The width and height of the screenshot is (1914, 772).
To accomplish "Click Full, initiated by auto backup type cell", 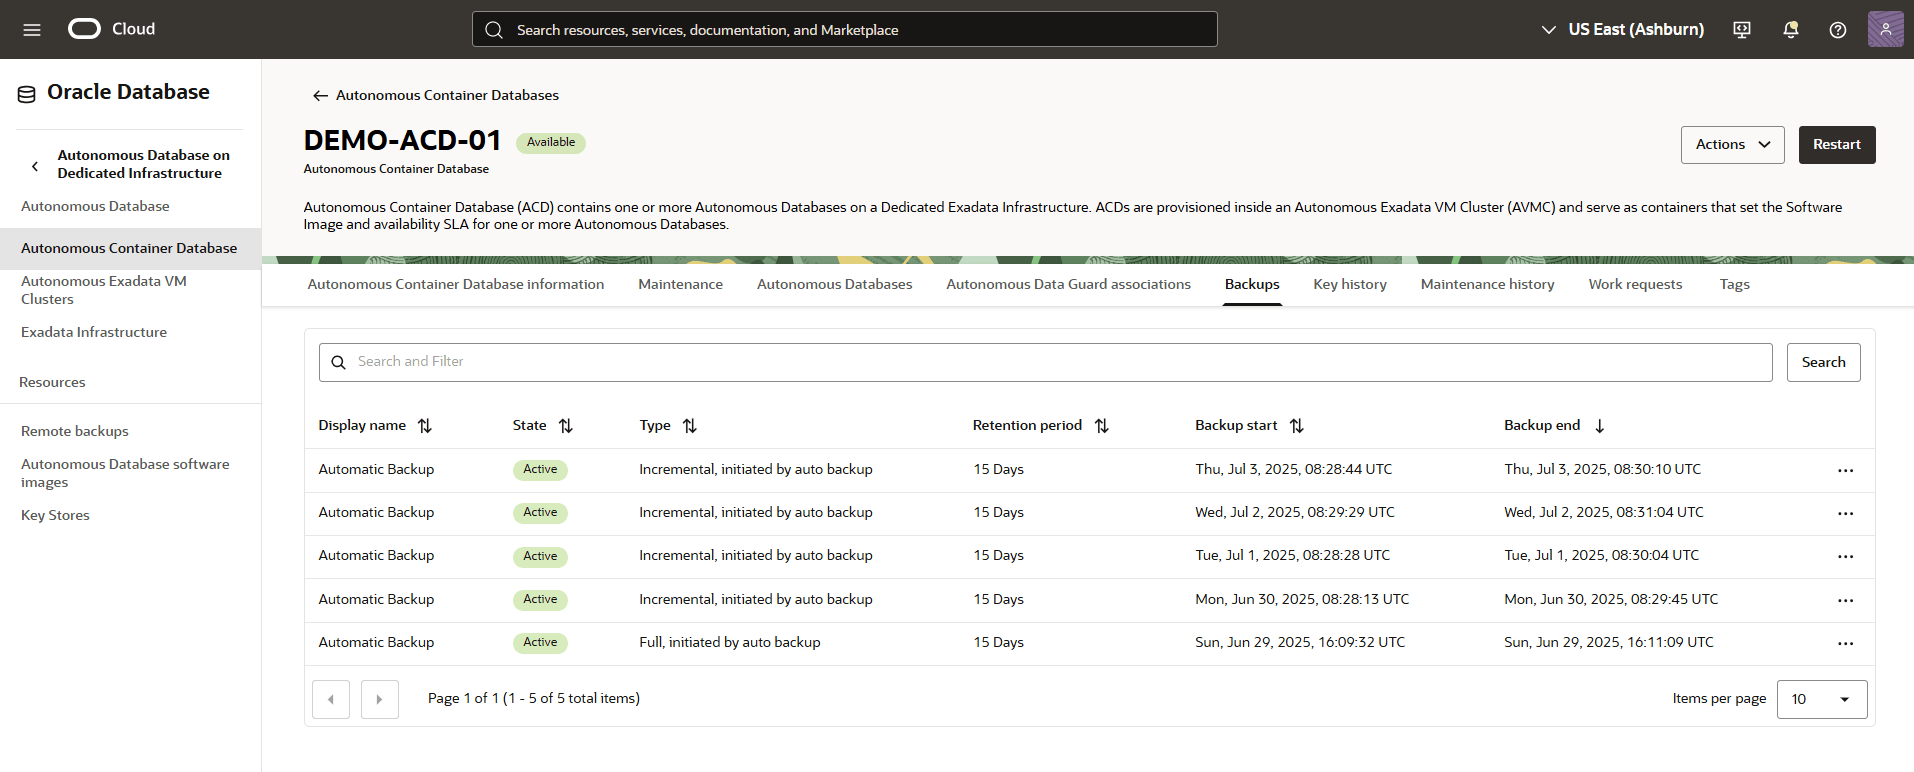I will [730, 643].
